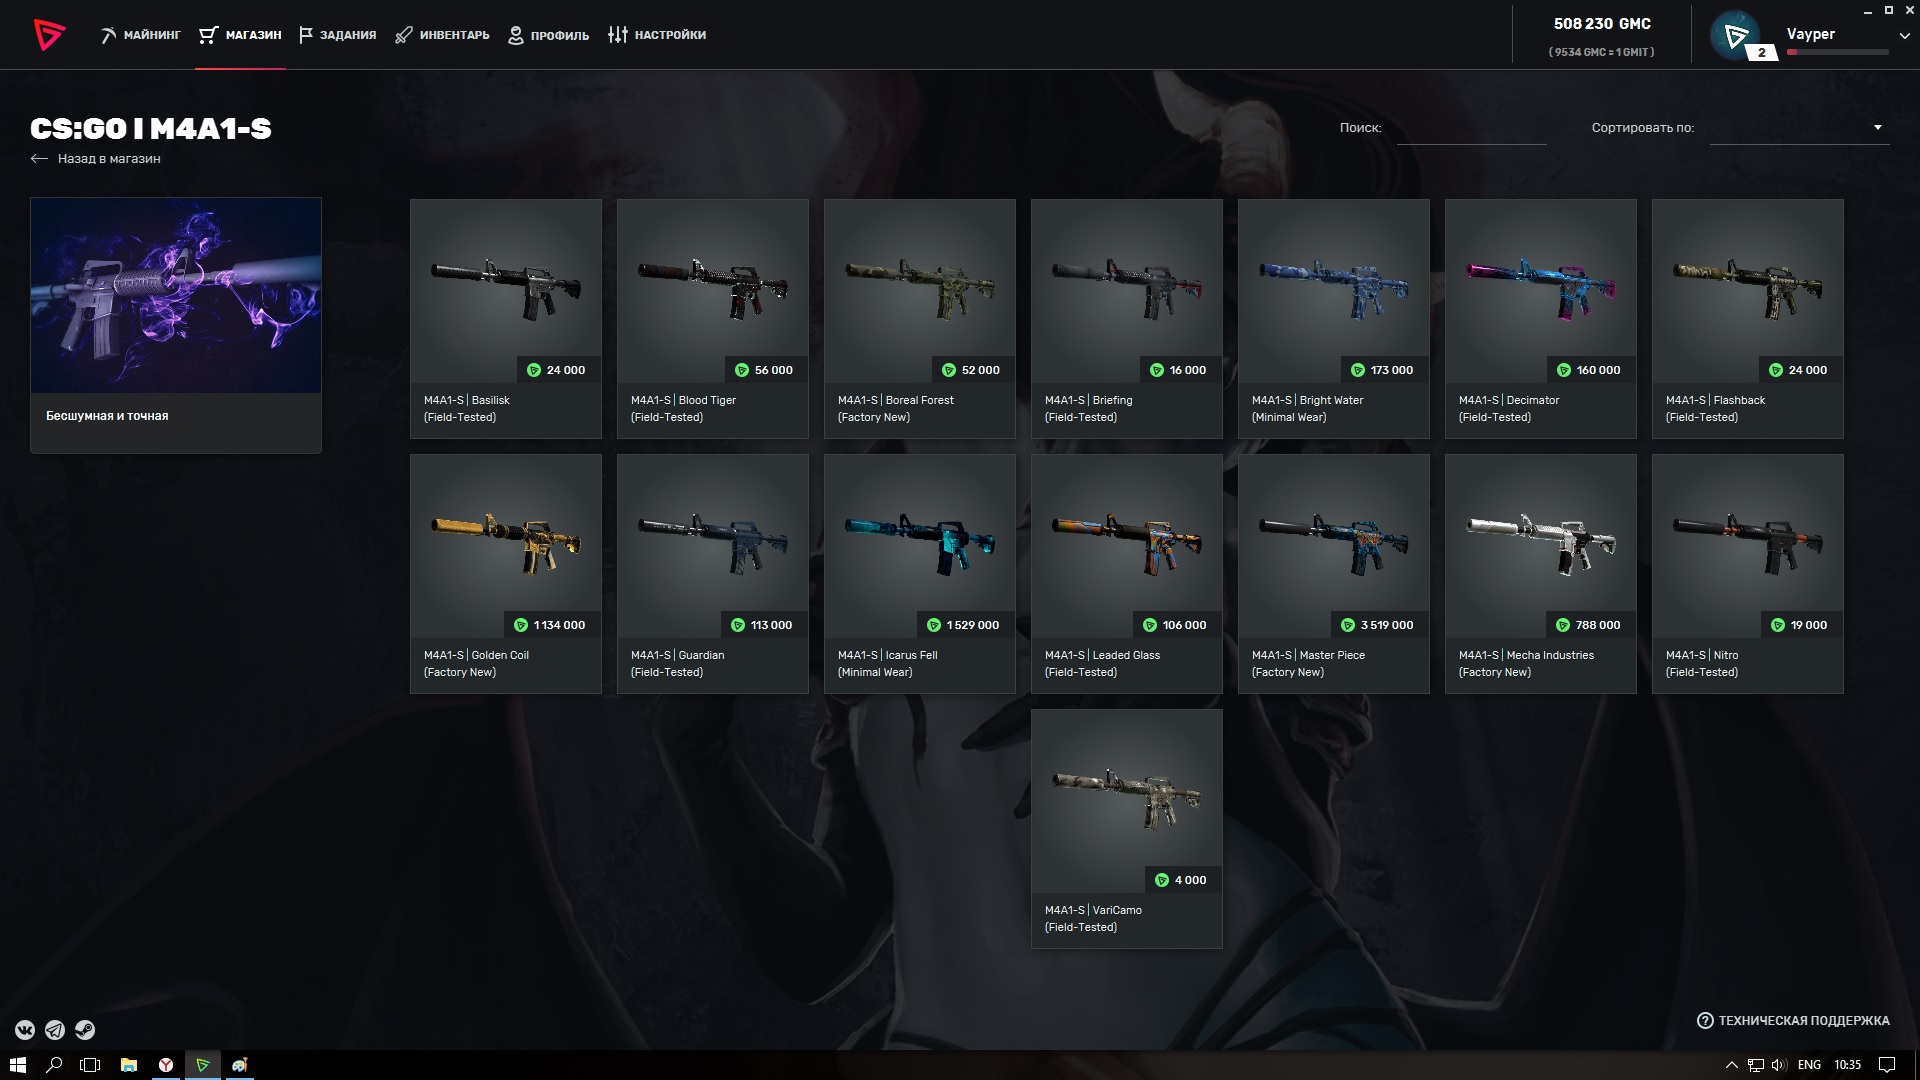Select the M4A1-S Leaded Glass card
This screenshot has width=1920, height=1080.
point(1127,574)
